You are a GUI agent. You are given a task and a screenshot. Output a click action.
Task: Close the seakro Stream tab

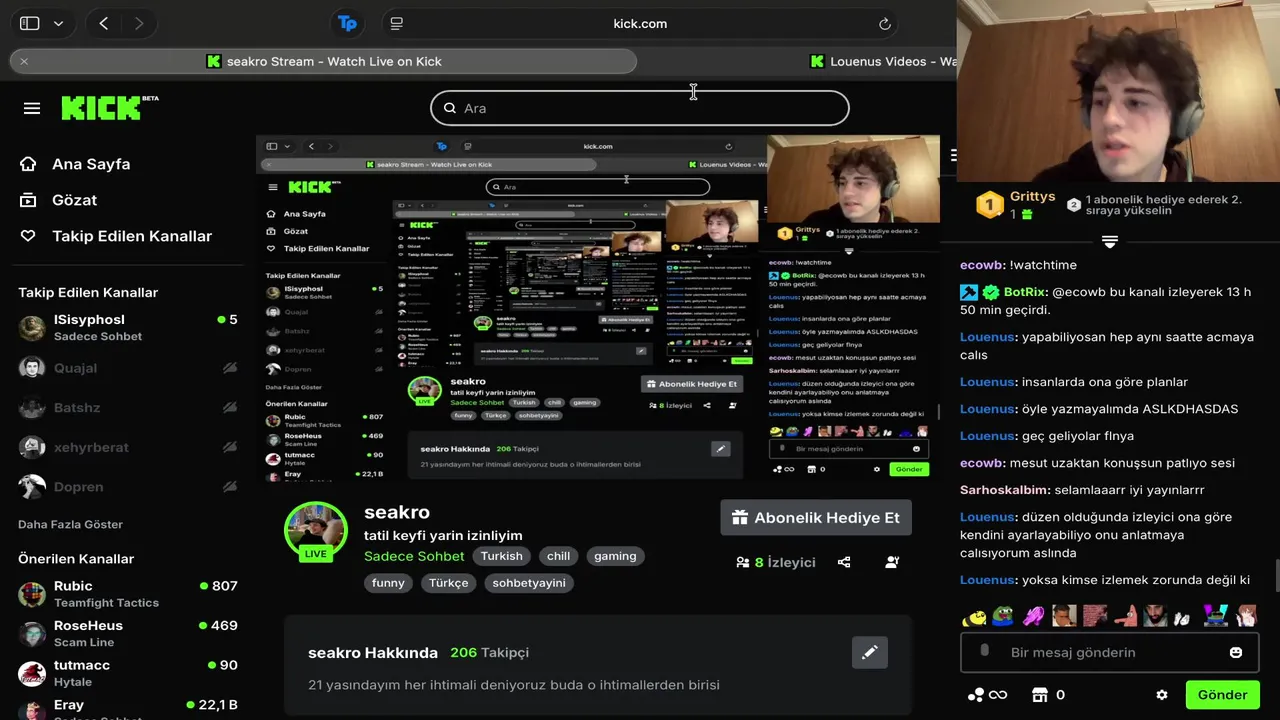(x=24, y=61)
